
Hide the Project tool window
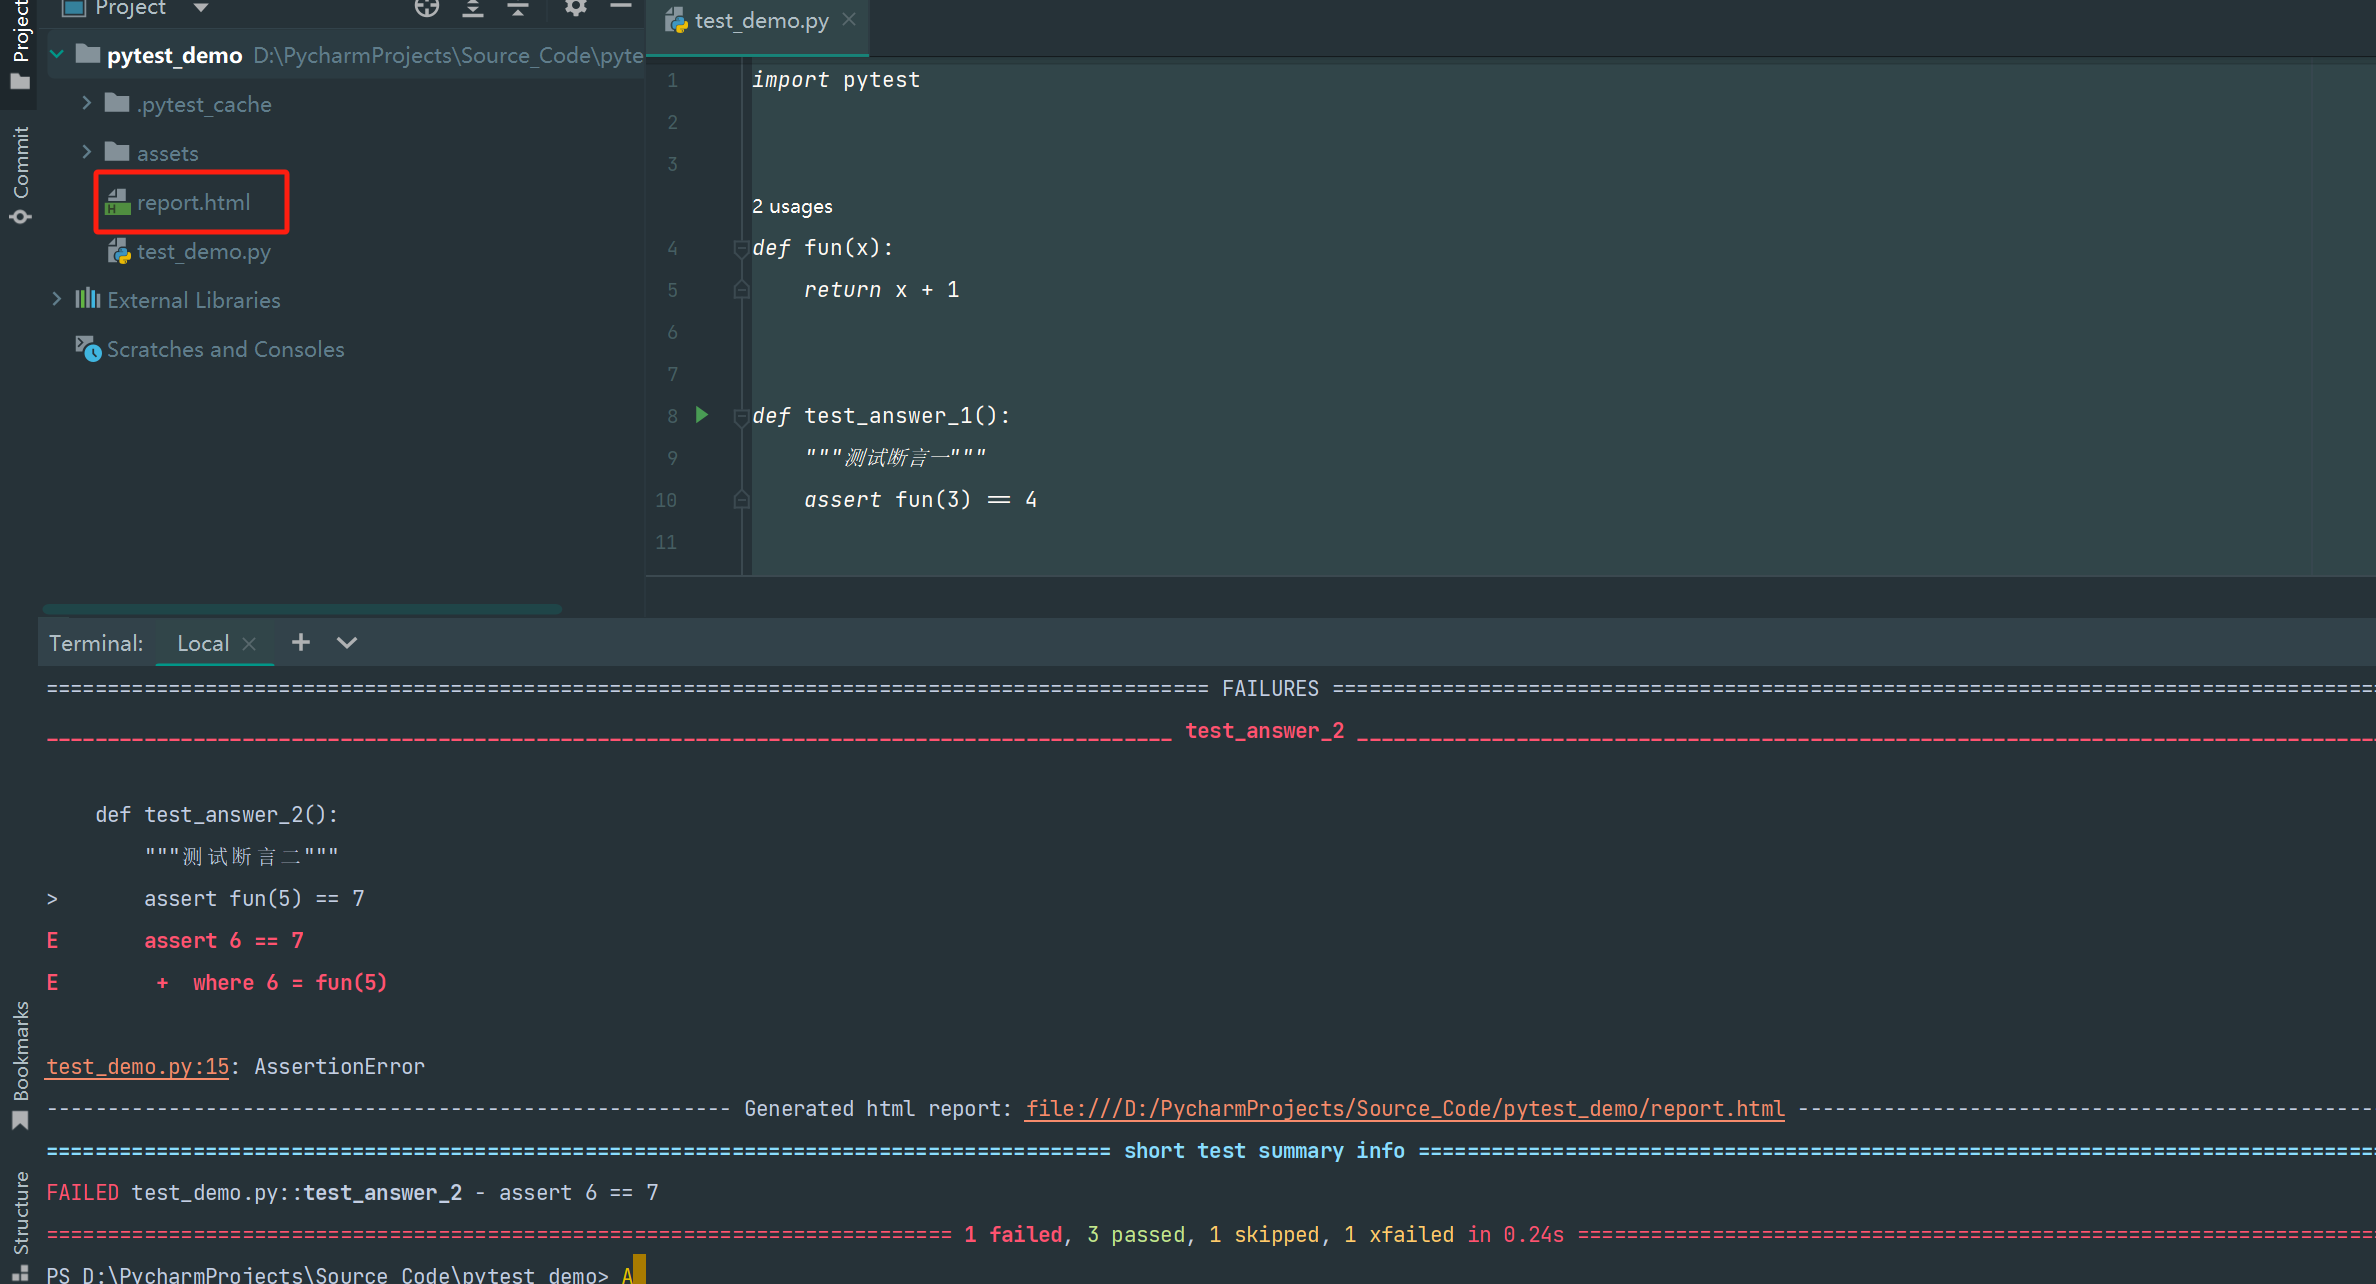pos(620,8)
